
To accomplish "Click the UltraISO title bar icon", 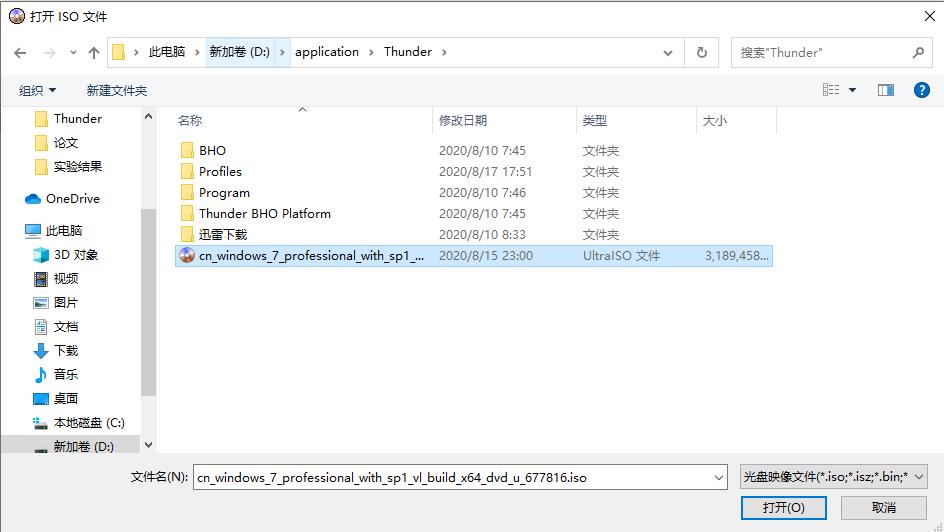I will point(17,16).
